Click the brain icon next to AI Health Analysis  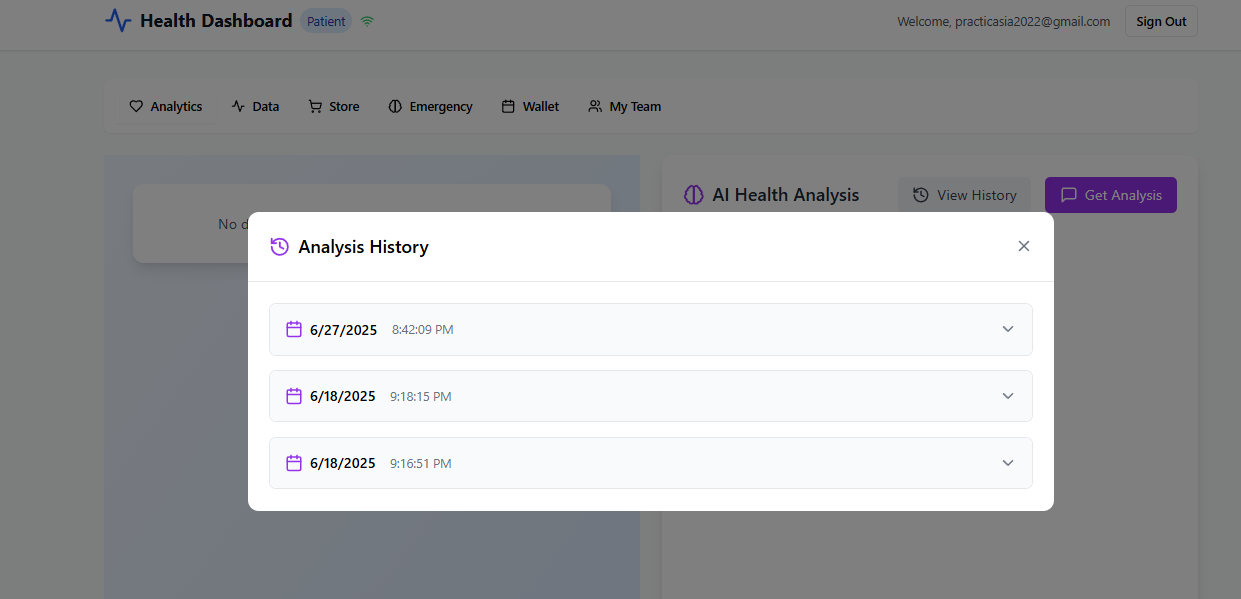[694, 195]
